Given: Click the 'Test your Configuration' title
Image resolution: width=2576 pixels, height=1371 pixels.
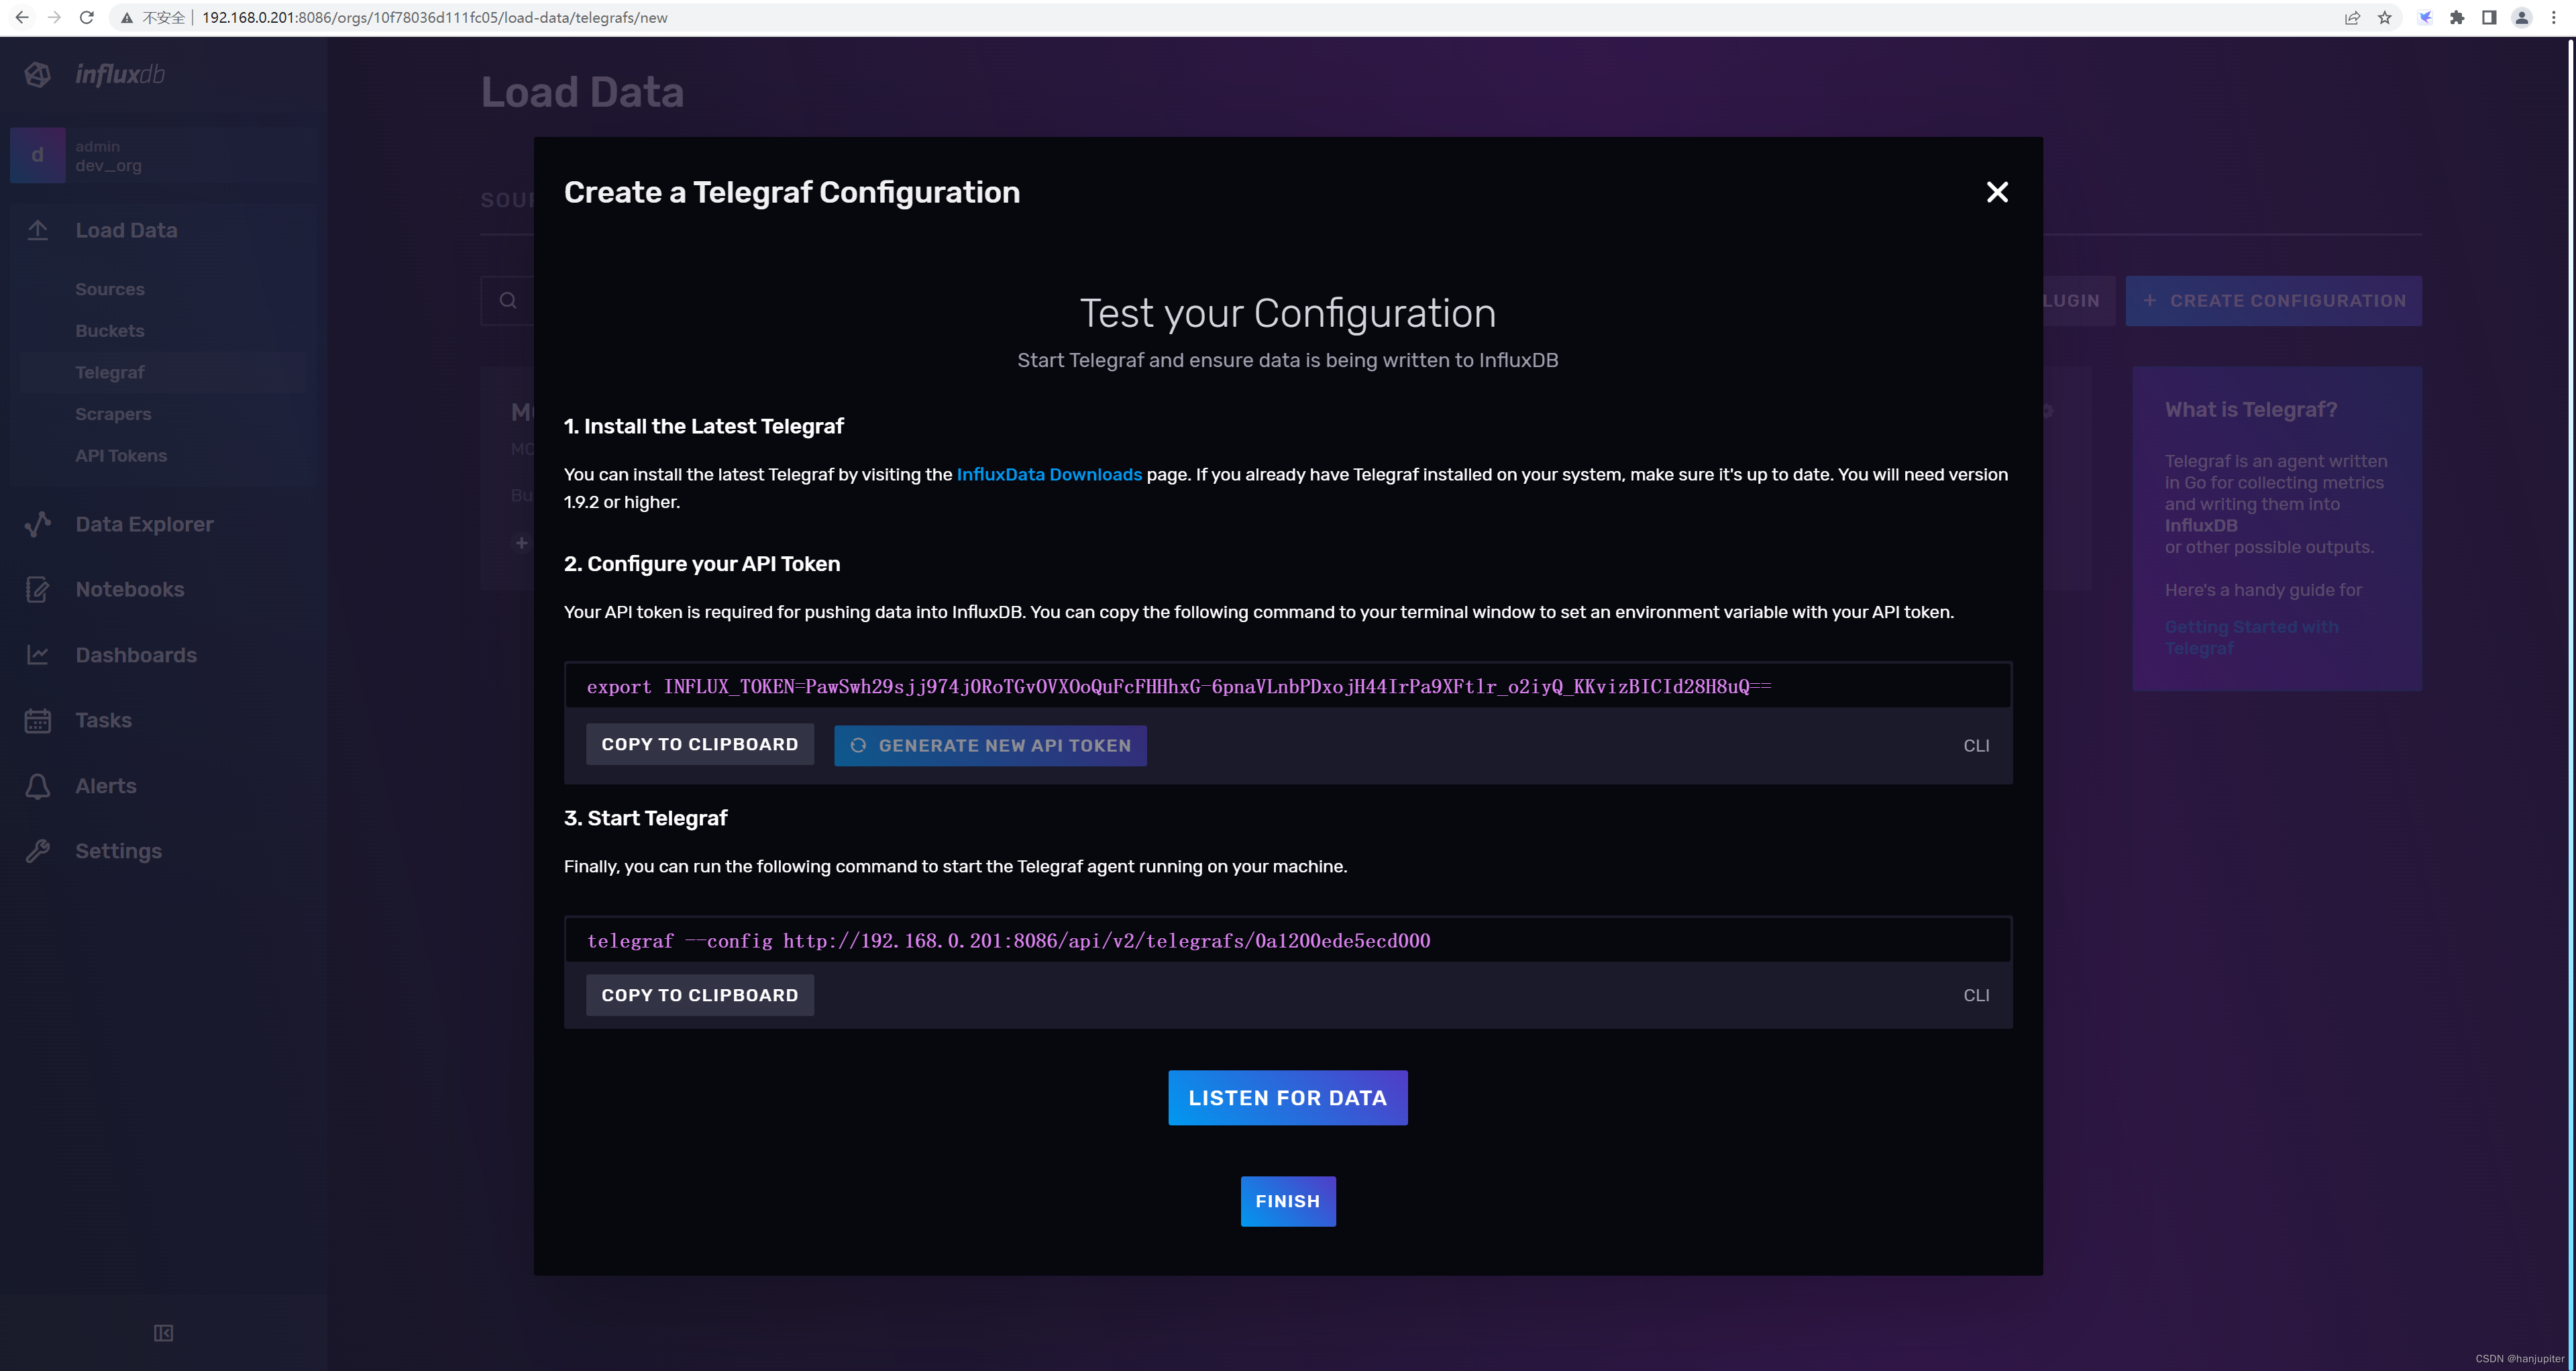Looking at the screenshot, I should pyautogui.click(x=1288, y=314).
